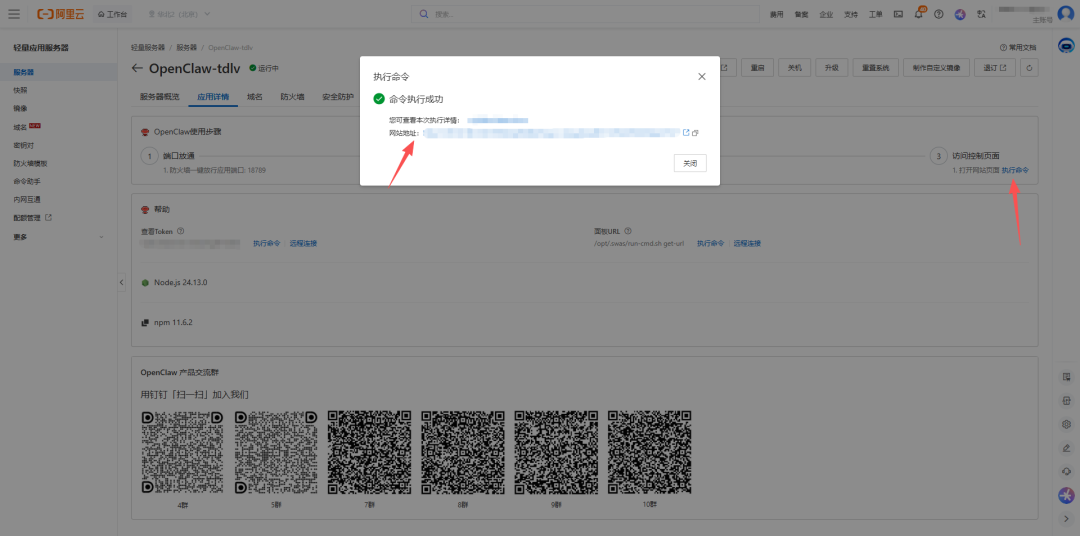1080x536 pixels.
Task: Collapse the left sidebar with the arrow handle
Action: [x=122, y=283]
